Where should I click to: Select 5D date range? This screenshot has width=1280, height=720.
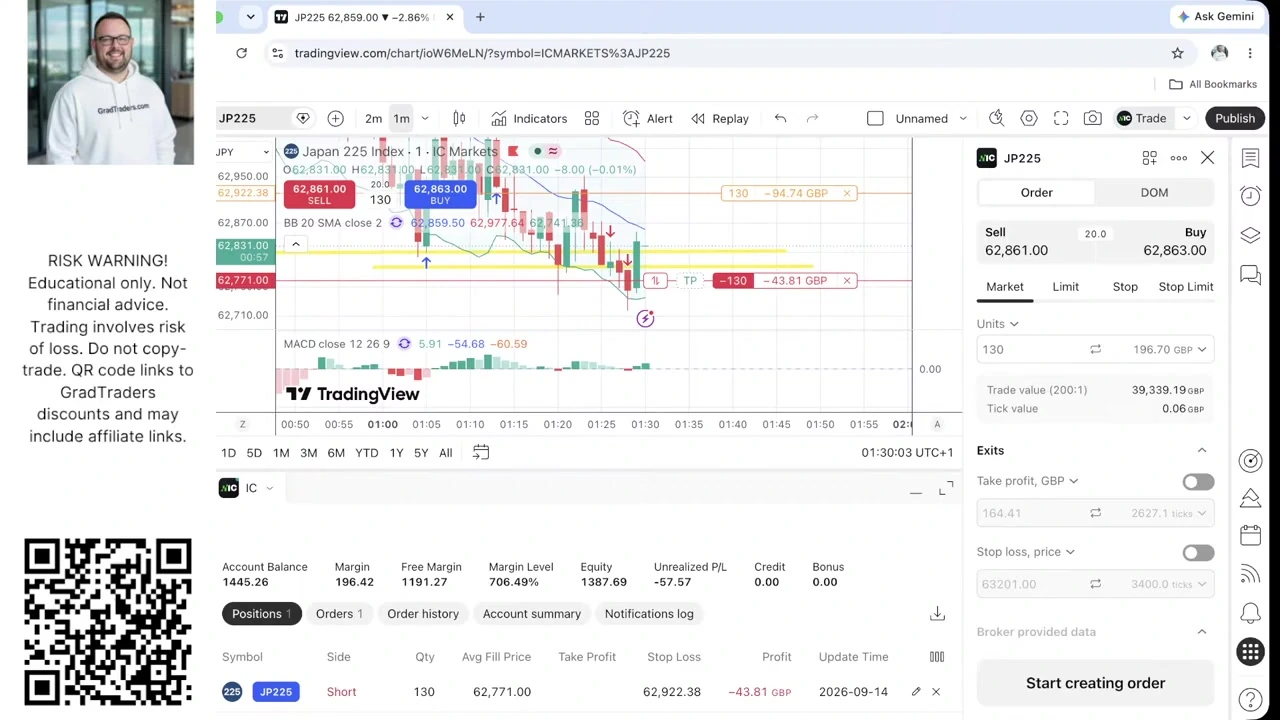point(254,453)
